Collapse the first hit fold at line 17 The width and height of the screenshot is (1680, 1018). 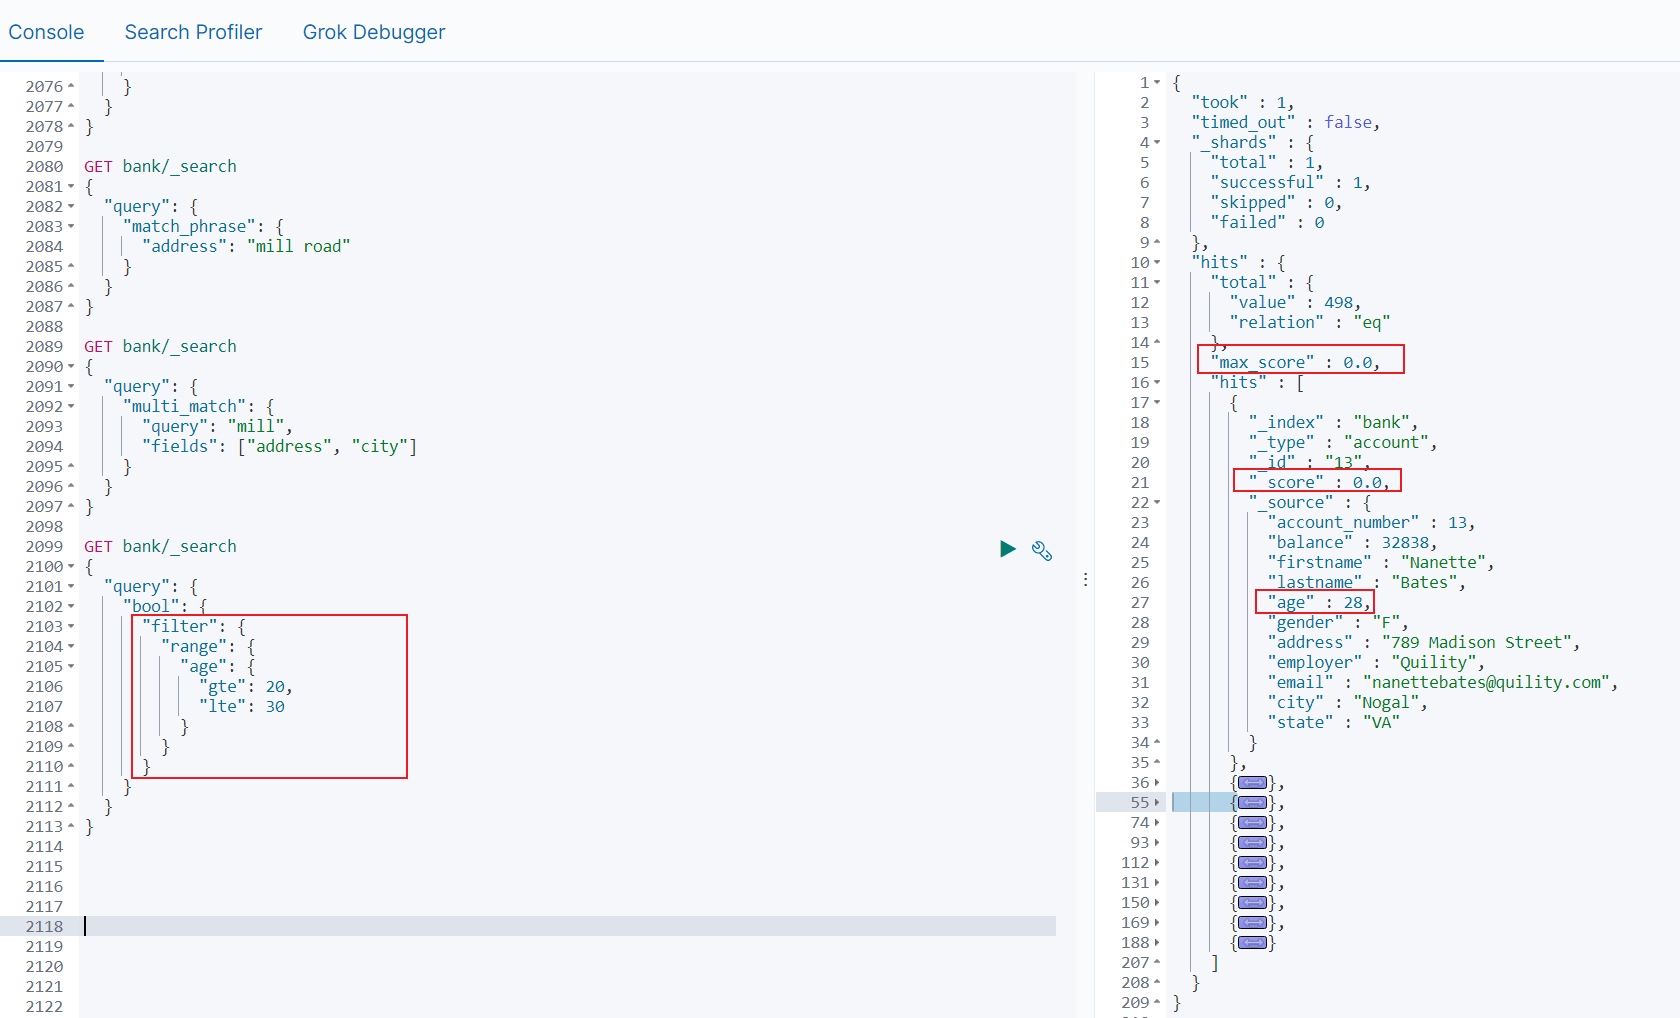point(1157,402)
